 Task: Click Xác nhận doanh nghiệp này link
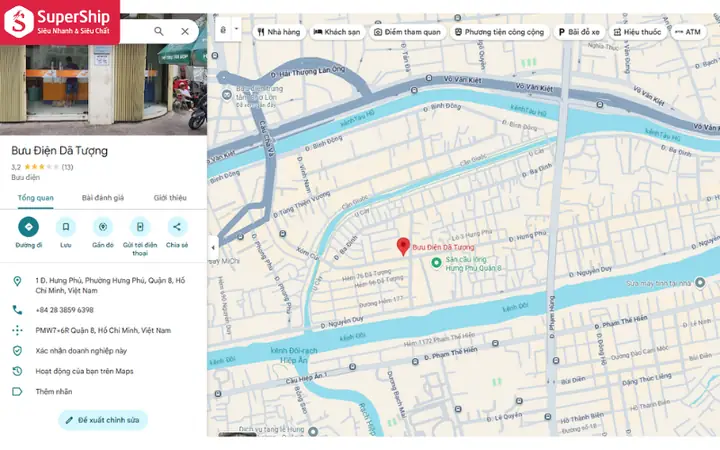point(81,351)
